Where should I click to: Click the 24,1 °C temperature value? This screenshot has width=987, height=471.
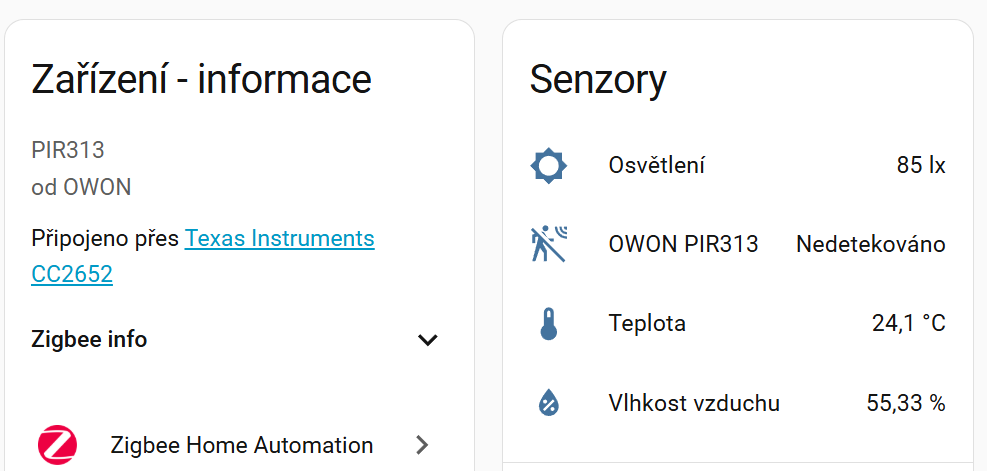(x=908, y=324)
